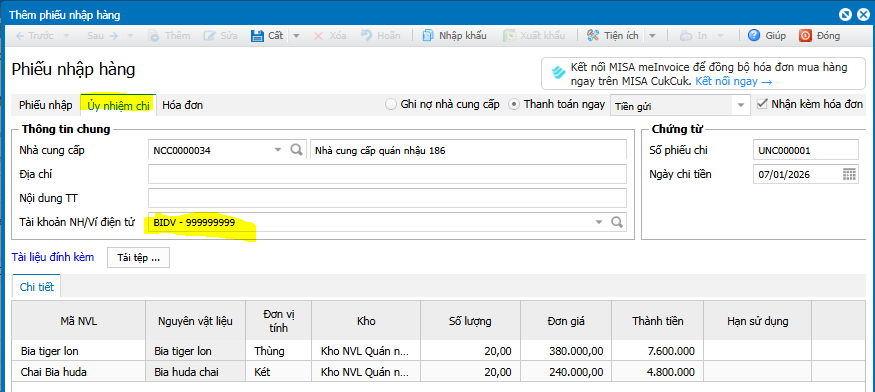
Task: Open Giúp help icon
Action: [x=754, y=36]
